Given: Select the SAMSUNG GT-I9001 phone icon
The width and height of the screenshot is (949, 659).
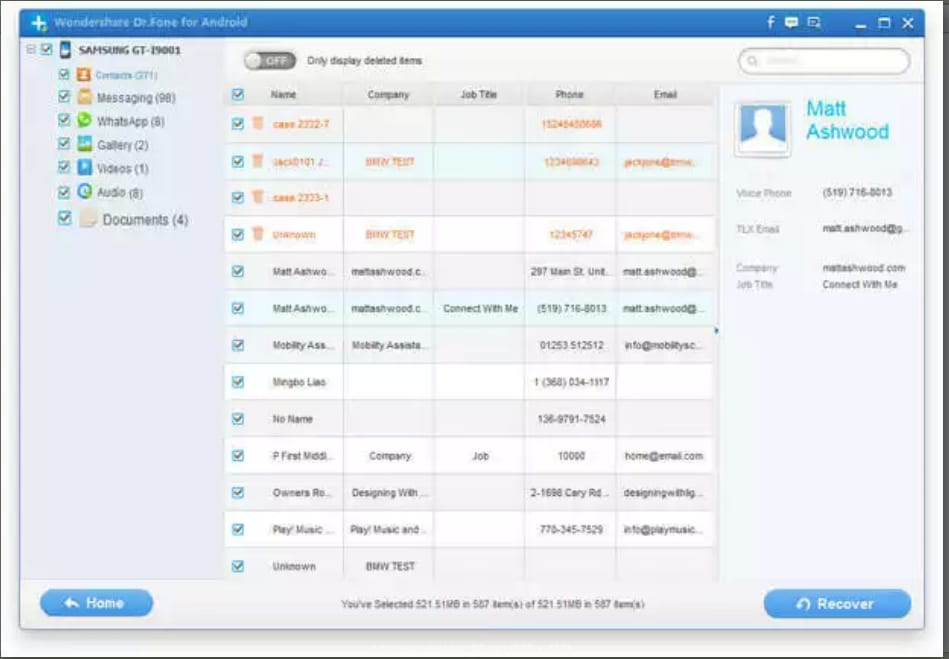Looking at the screenshot, I should [65, 50].
